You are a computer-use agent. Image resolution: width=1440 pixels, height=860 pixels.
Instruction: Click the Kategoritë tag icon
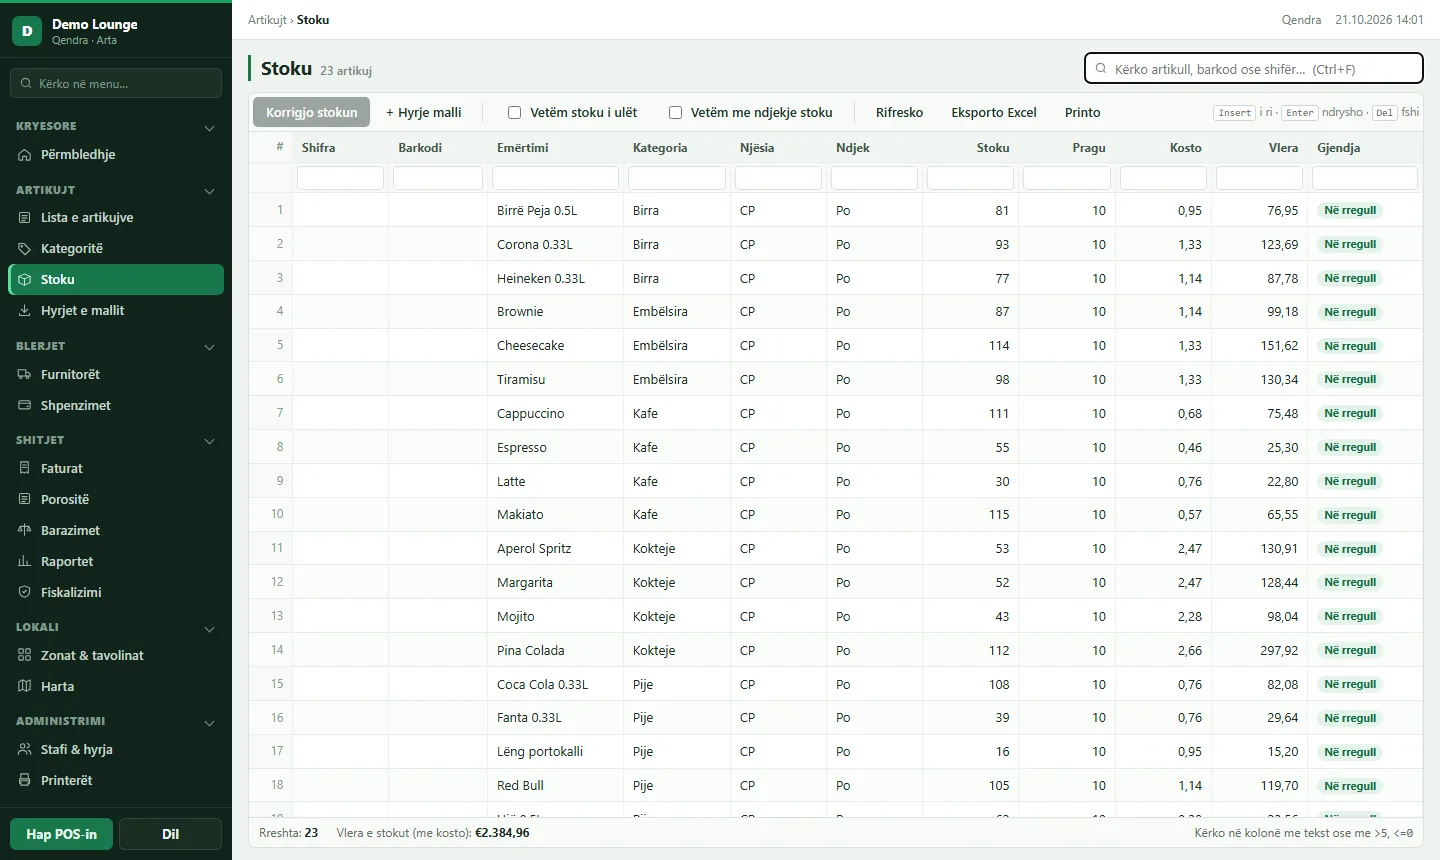[25, 249]
